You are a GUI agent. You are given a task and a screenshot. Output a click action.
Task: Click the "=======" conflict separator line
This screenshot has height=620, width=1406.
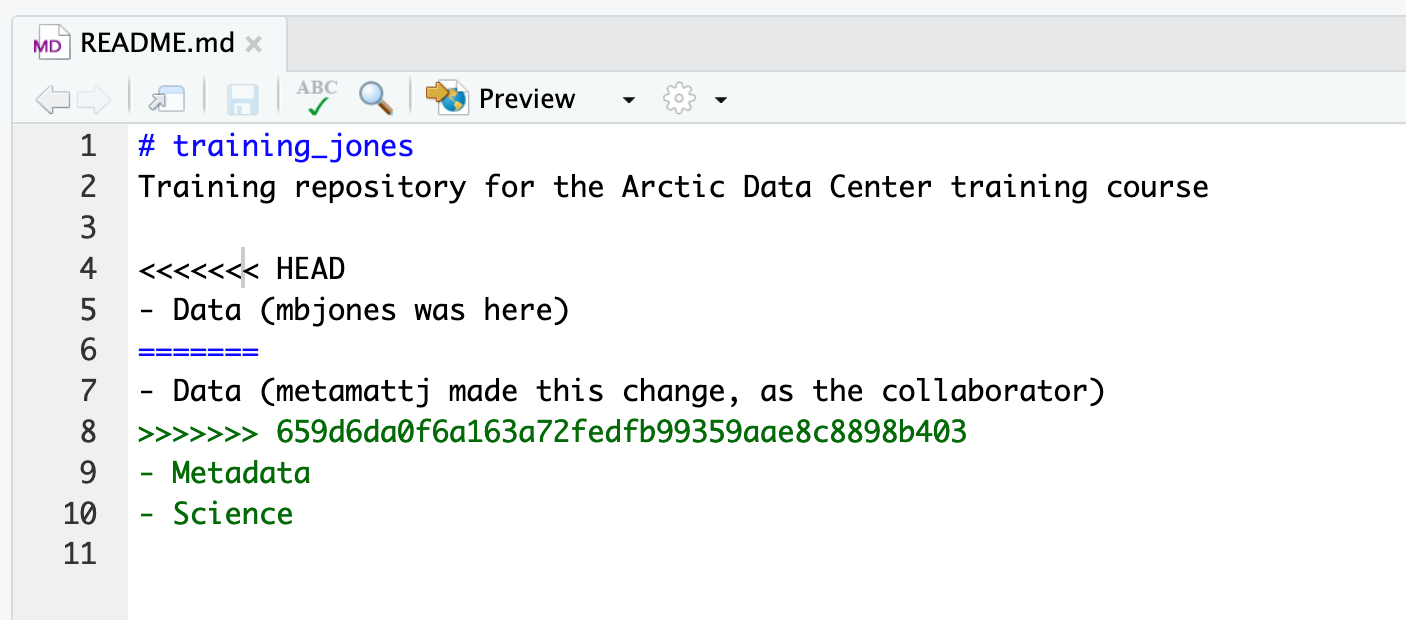pyautogui.click(x=198, y=351)
